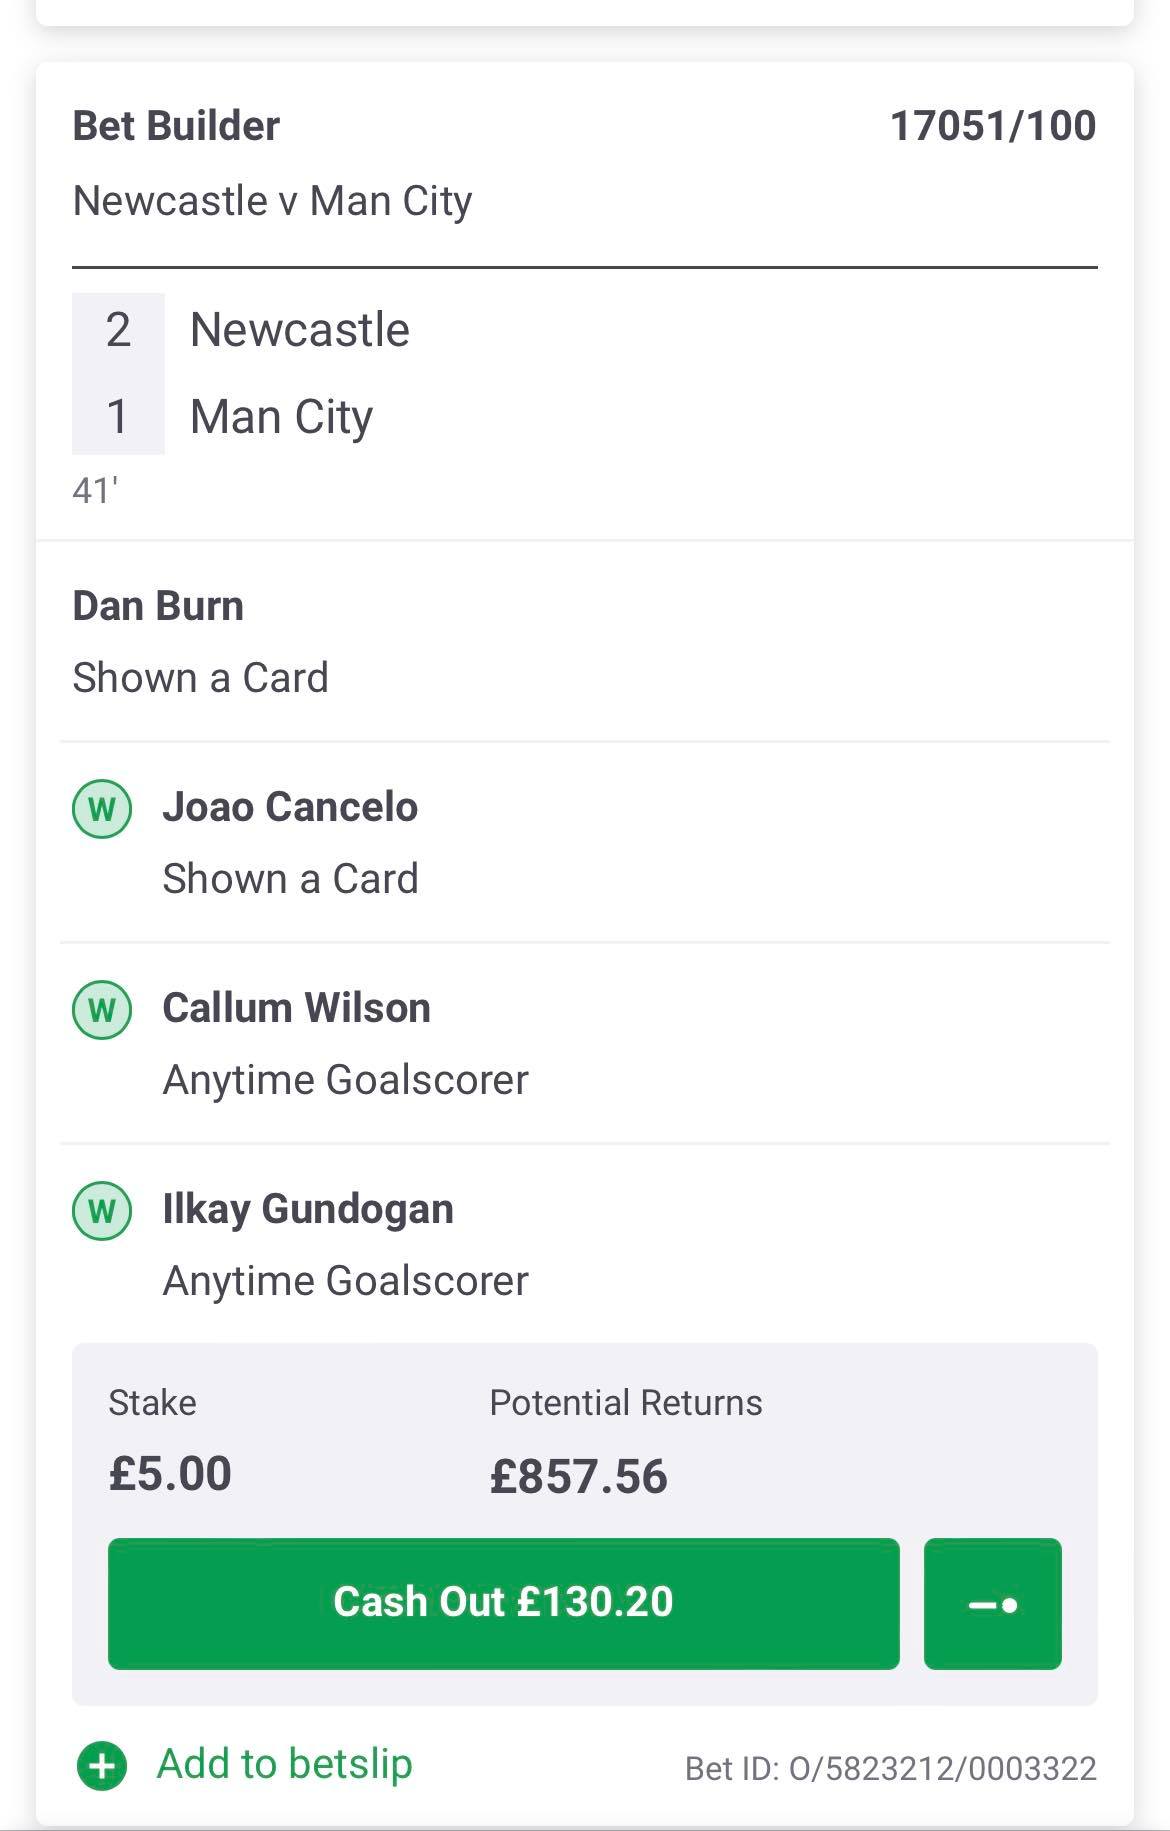Click the Man City score showing 1
Image resolution: width=1170 pixels, height=1831 pixels.
[118, 416]
